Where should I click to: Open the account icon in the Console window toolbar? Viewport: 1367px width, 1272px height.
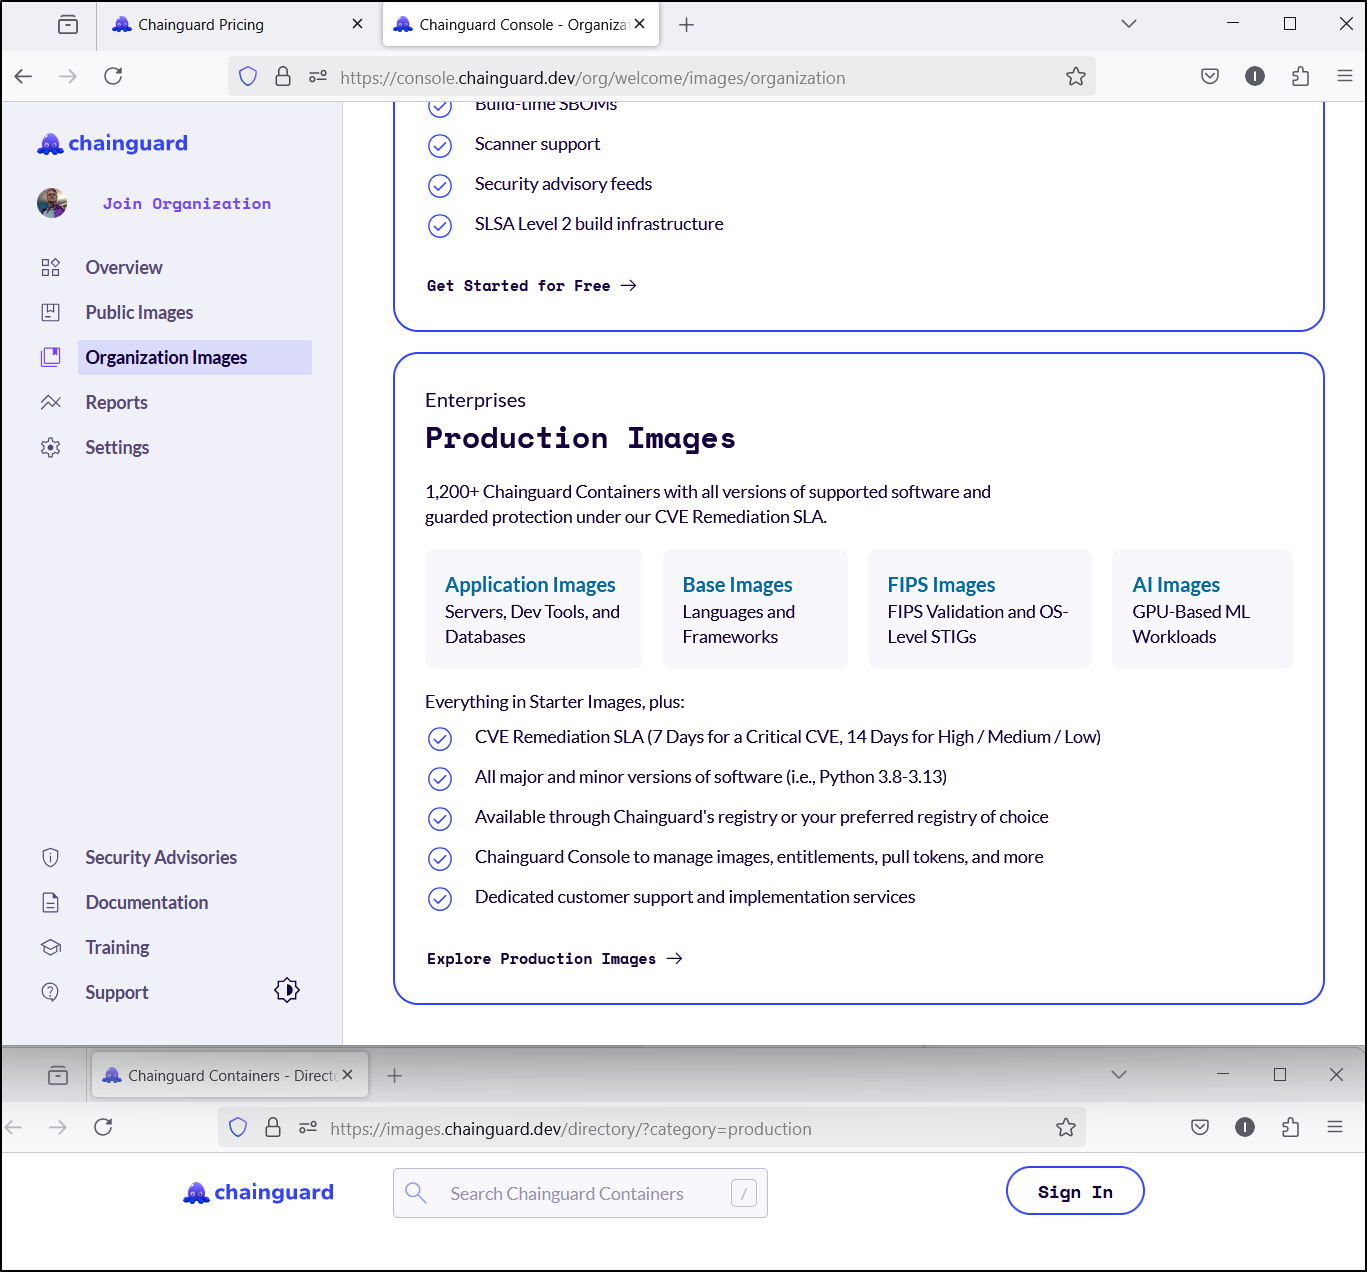point(1255,76)
